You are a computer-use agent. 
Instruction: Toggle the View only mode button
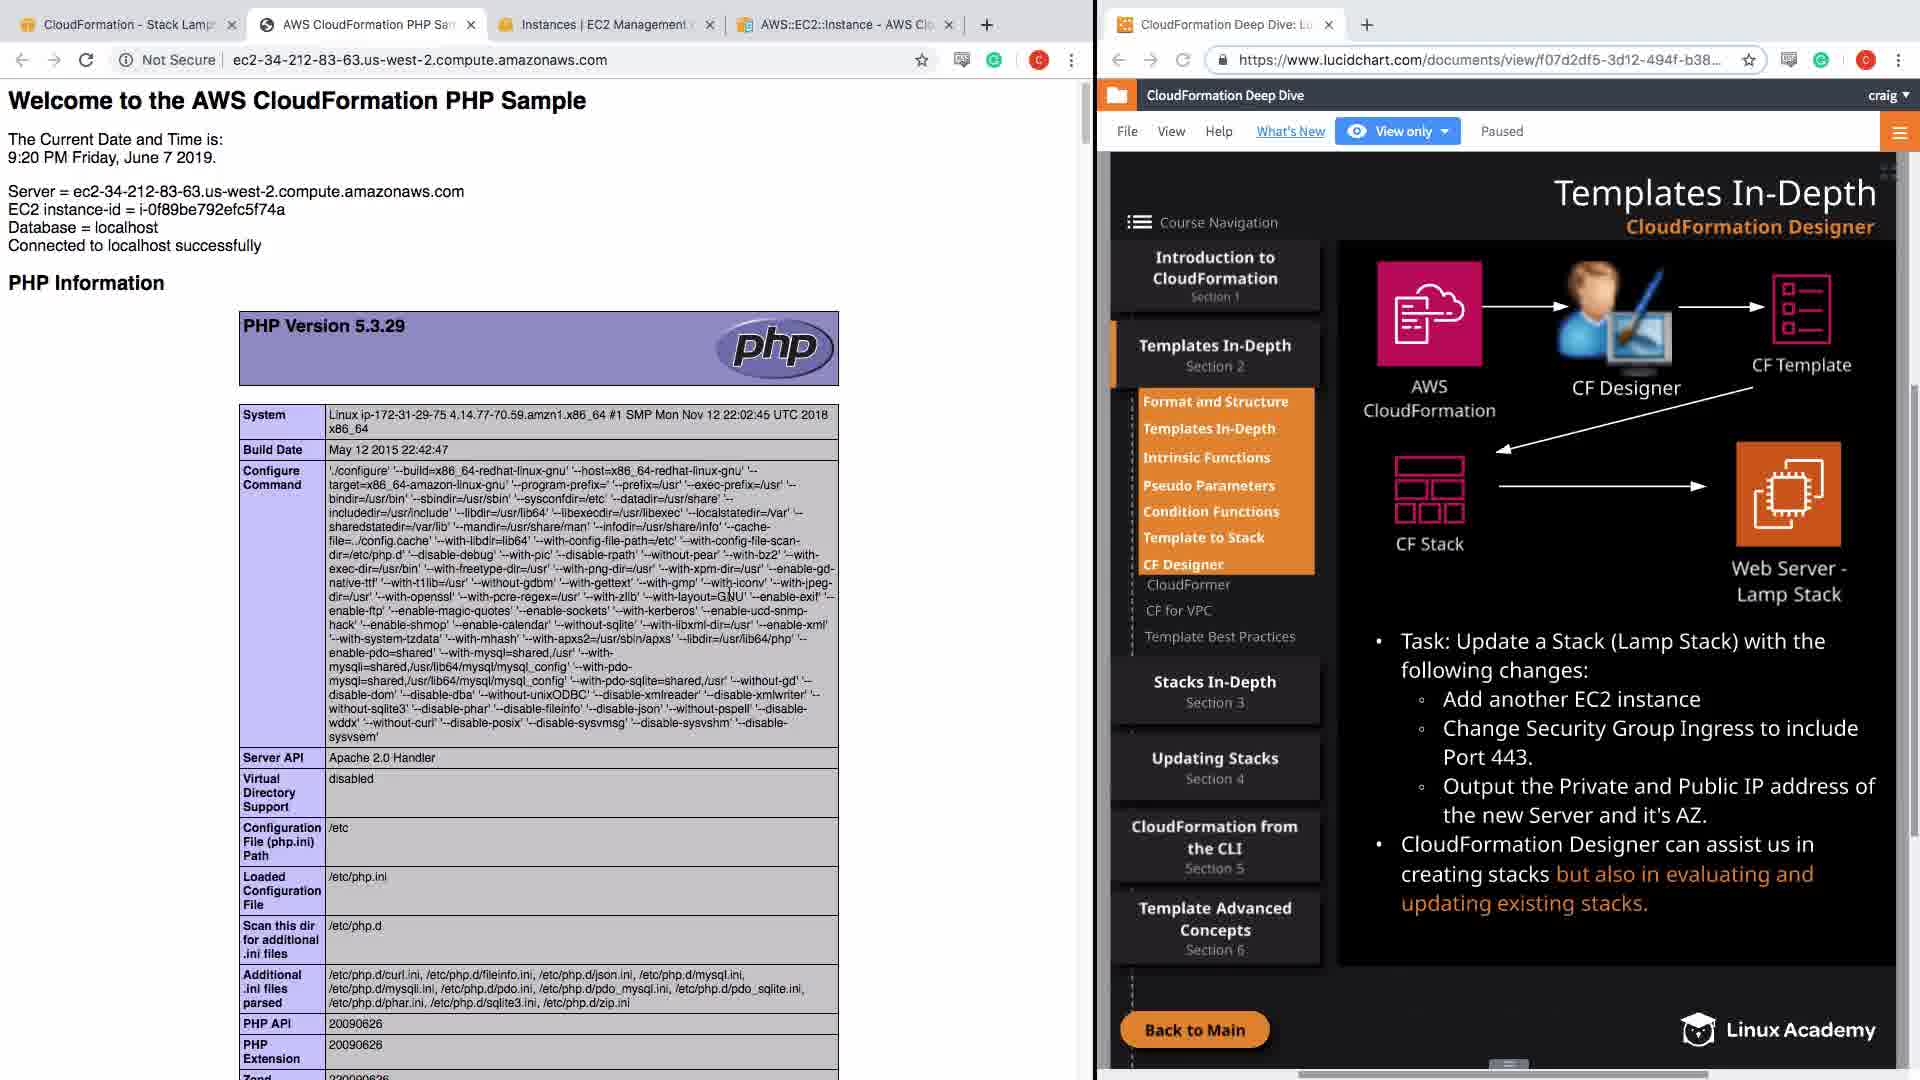[x=1397, y=131]
